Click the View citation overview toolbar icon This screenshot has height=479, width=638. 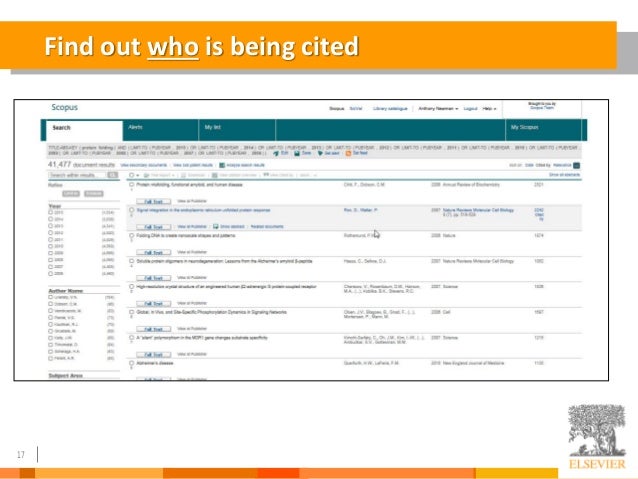coord(215,175)
